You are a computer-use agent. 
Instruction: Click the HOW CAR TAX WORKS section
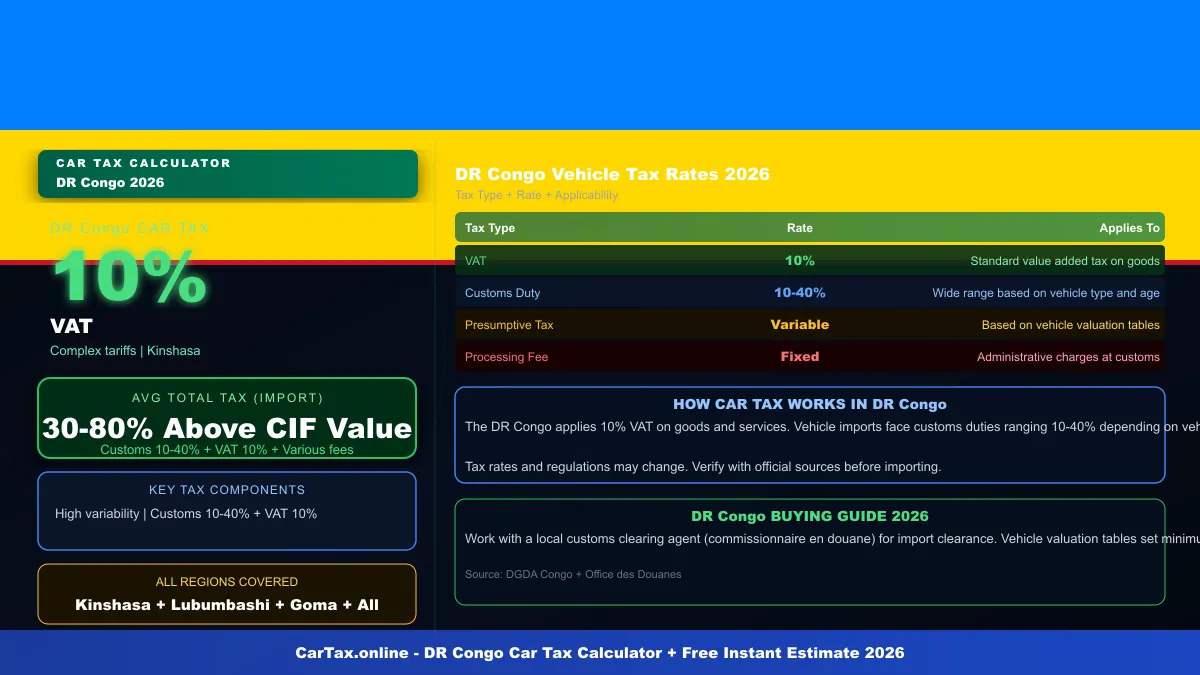pos(810,433)
